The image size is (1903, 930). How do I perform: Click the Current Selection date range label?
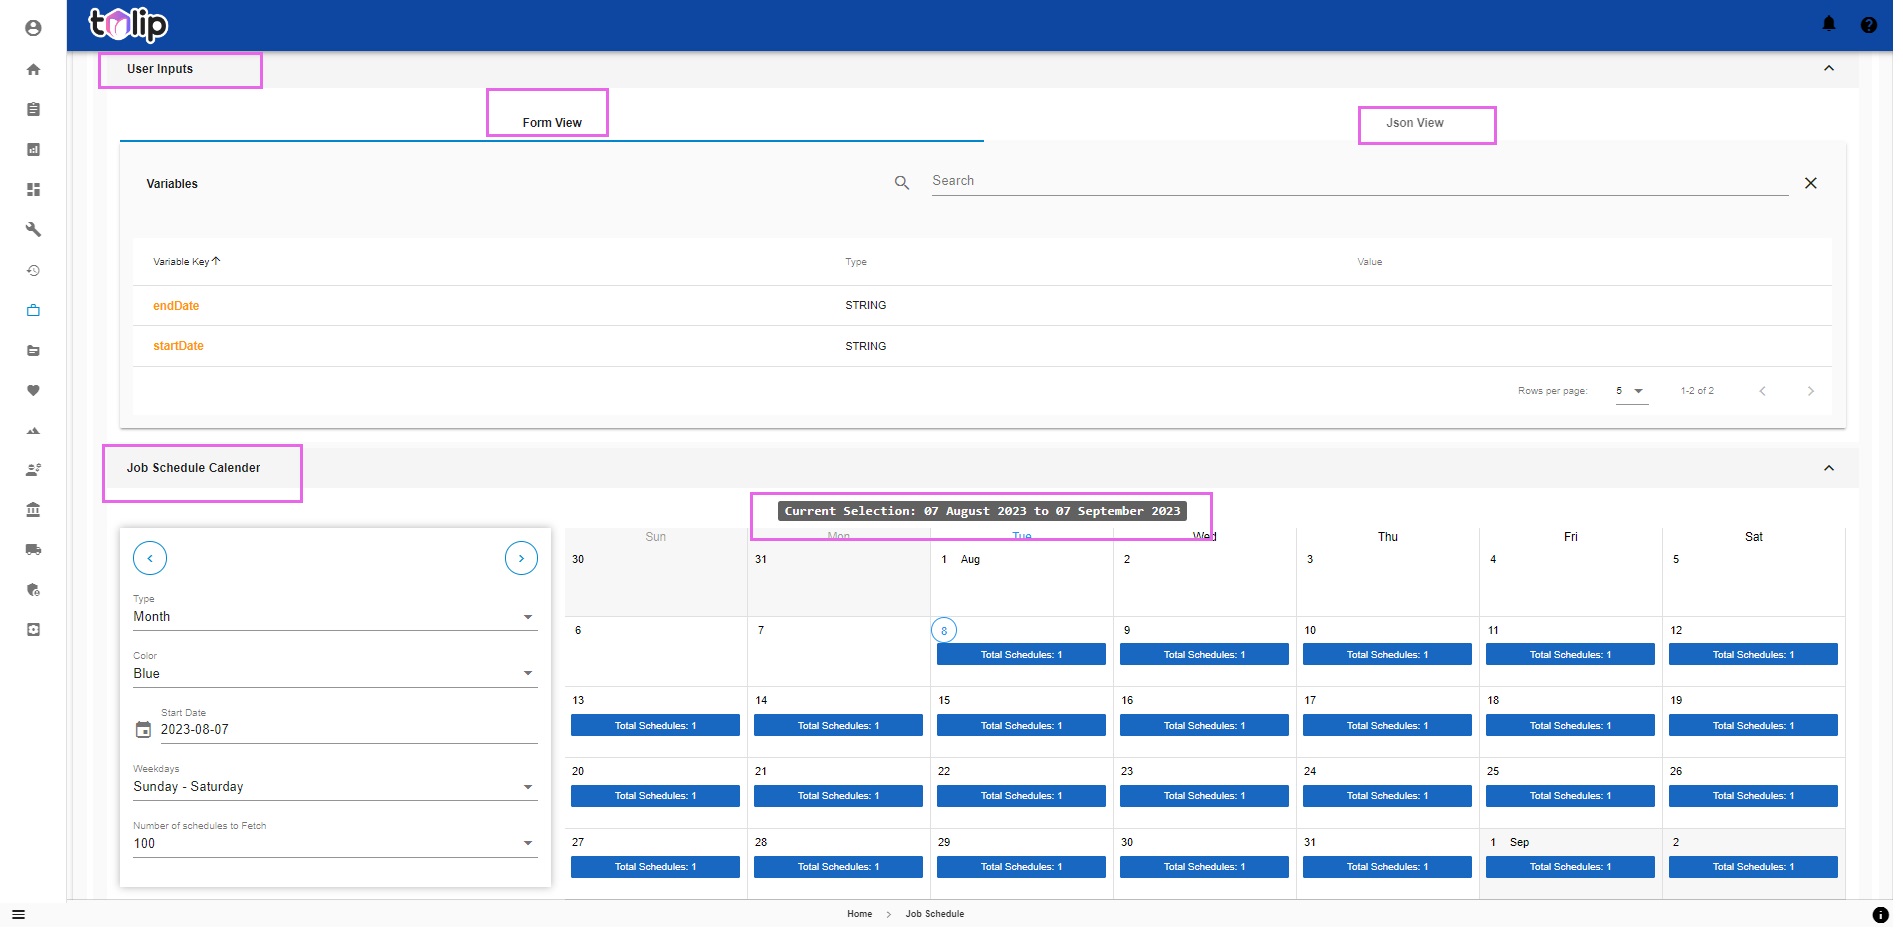point(982,511)
